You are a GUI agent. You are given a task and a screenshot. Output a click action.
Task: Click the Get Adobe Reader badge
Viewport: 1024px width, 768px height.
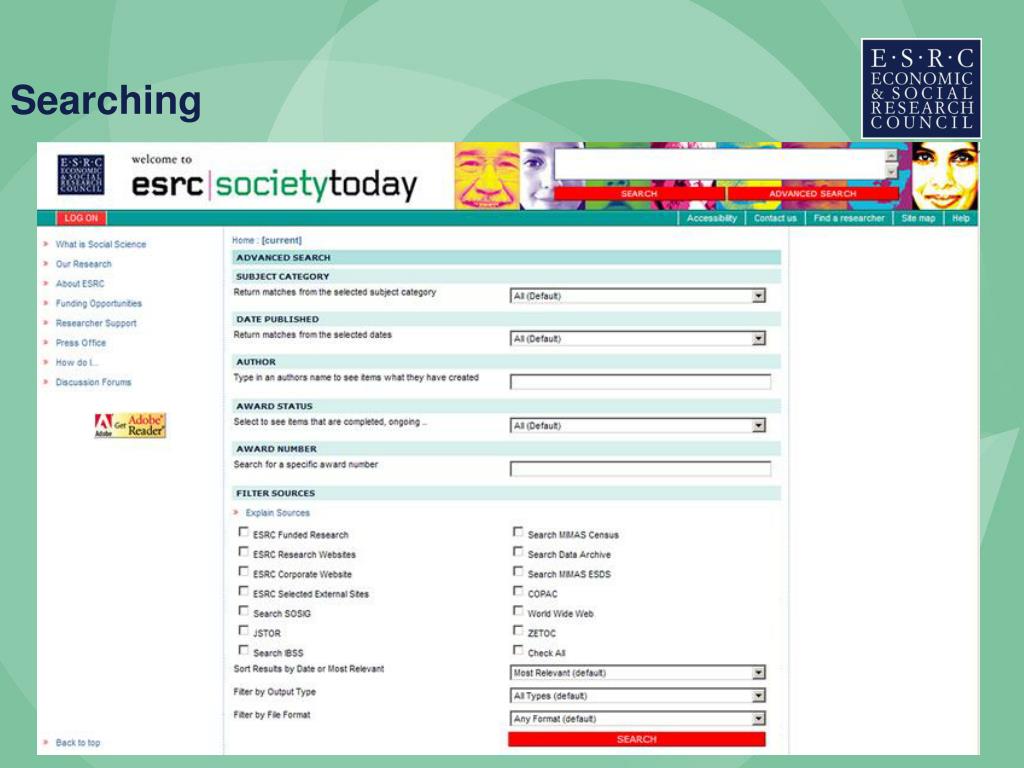tap(130, 425)
